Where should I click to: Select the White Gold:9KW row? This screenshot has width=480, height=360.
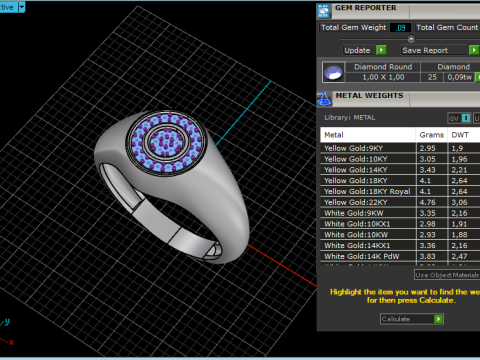pos(400,213)
